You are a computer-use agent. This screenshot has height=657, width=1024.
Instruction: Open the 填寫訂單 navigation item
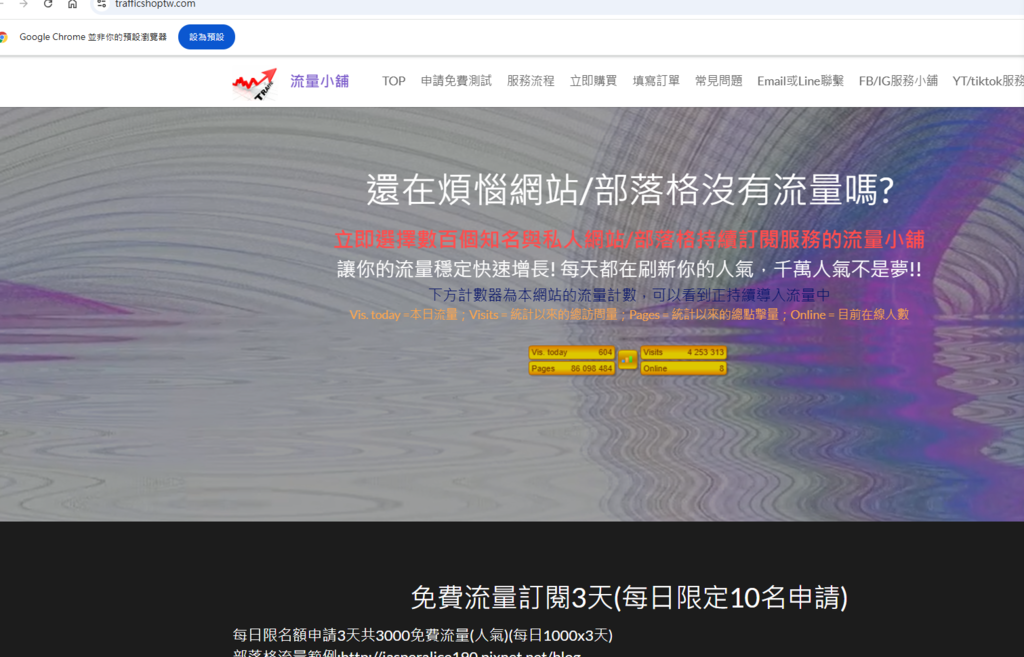pos(656,81)
